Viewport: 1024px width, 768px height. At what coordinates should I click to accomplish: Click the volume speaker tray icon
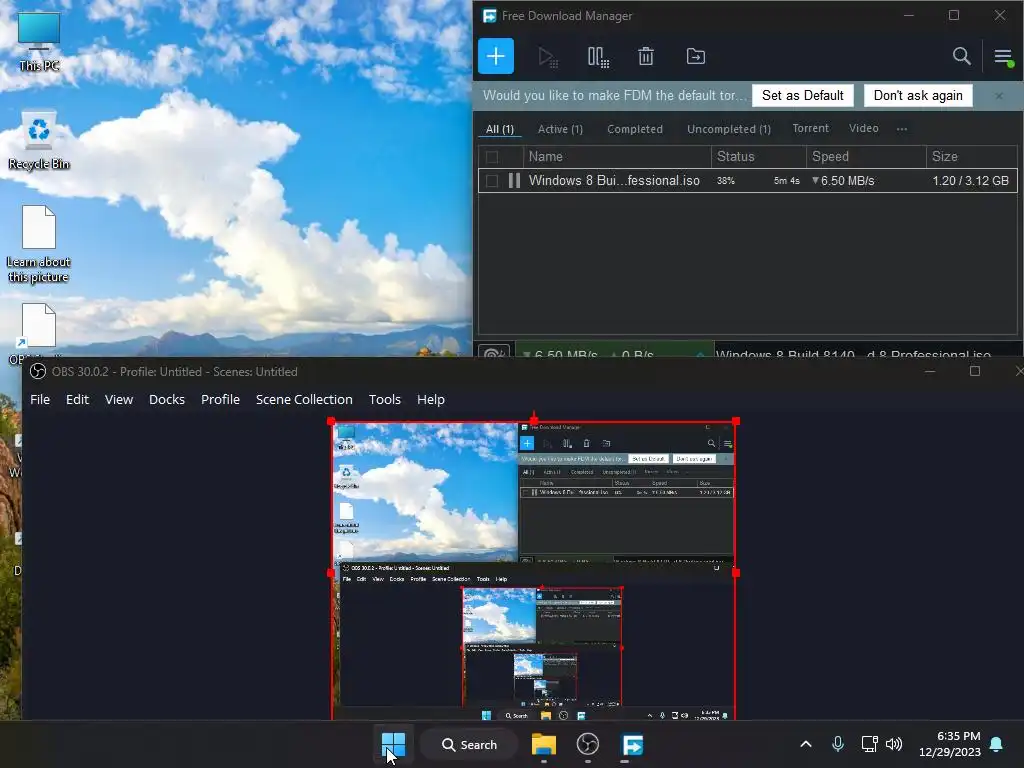point(894,744)
